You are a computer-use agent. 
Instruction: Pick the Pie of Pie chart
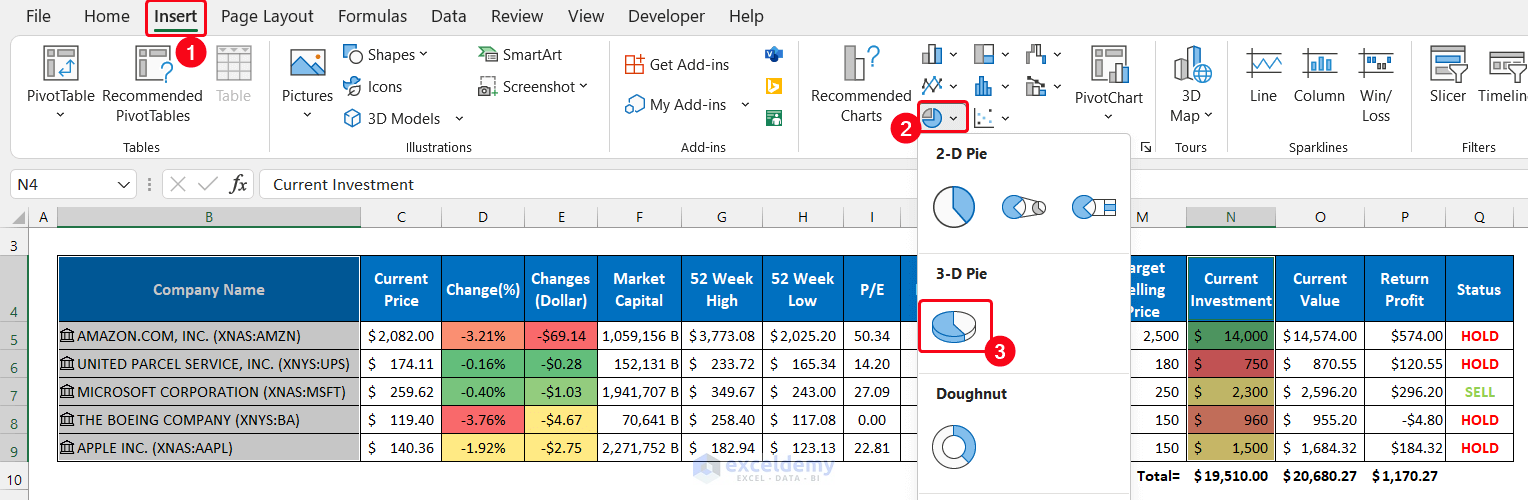(x=1024, y=207)
